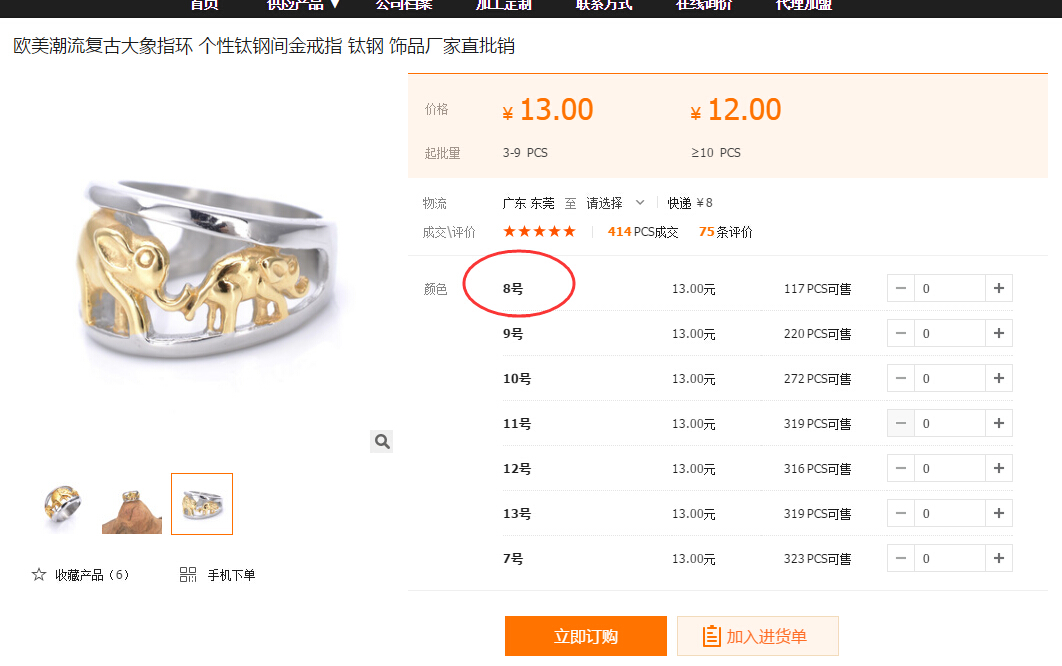This screenshot has width=1062, height=666.
Task: Expand the 供应产品 menu arrow
Action: (335, 5)
